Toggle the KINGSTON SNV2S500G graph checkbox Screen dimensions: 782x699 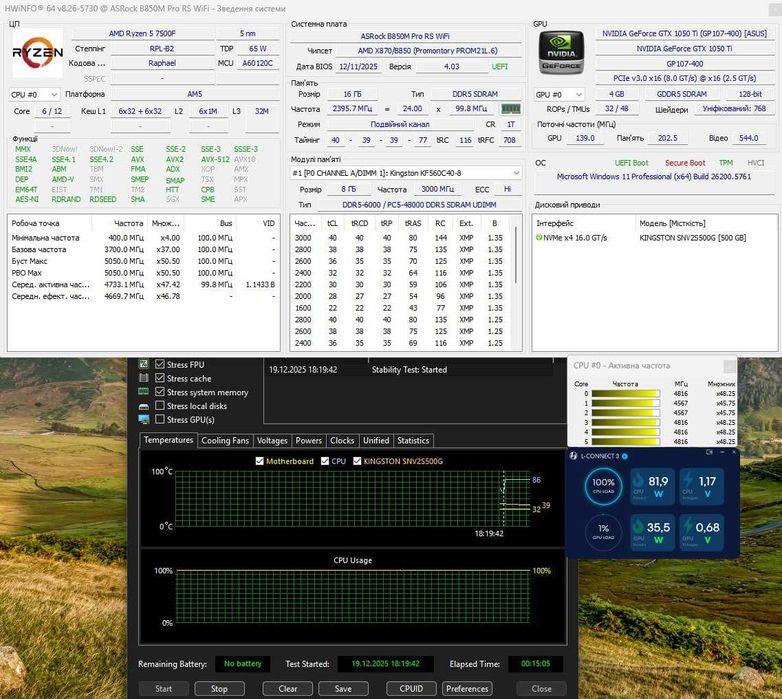(x=357, y=461)
